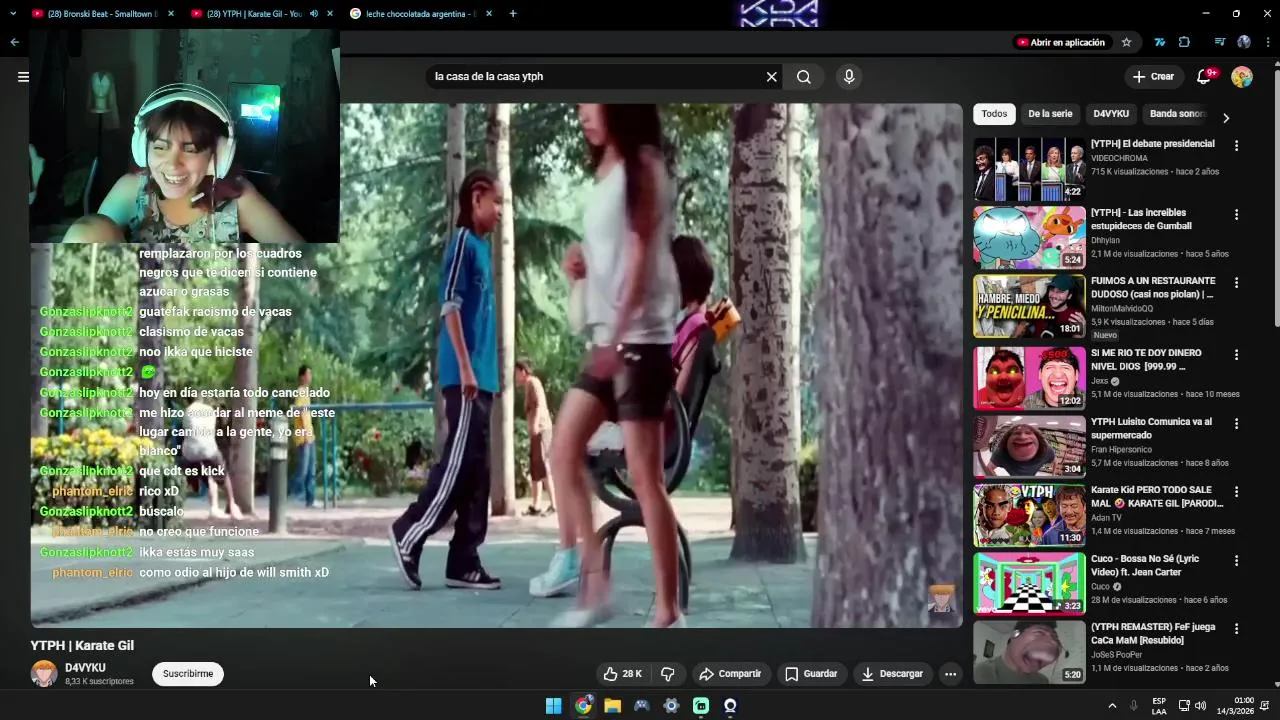Screen dimensions: 1280x720
Task: Open the YouTube account avatar menu
Action: pos(1242,77)
